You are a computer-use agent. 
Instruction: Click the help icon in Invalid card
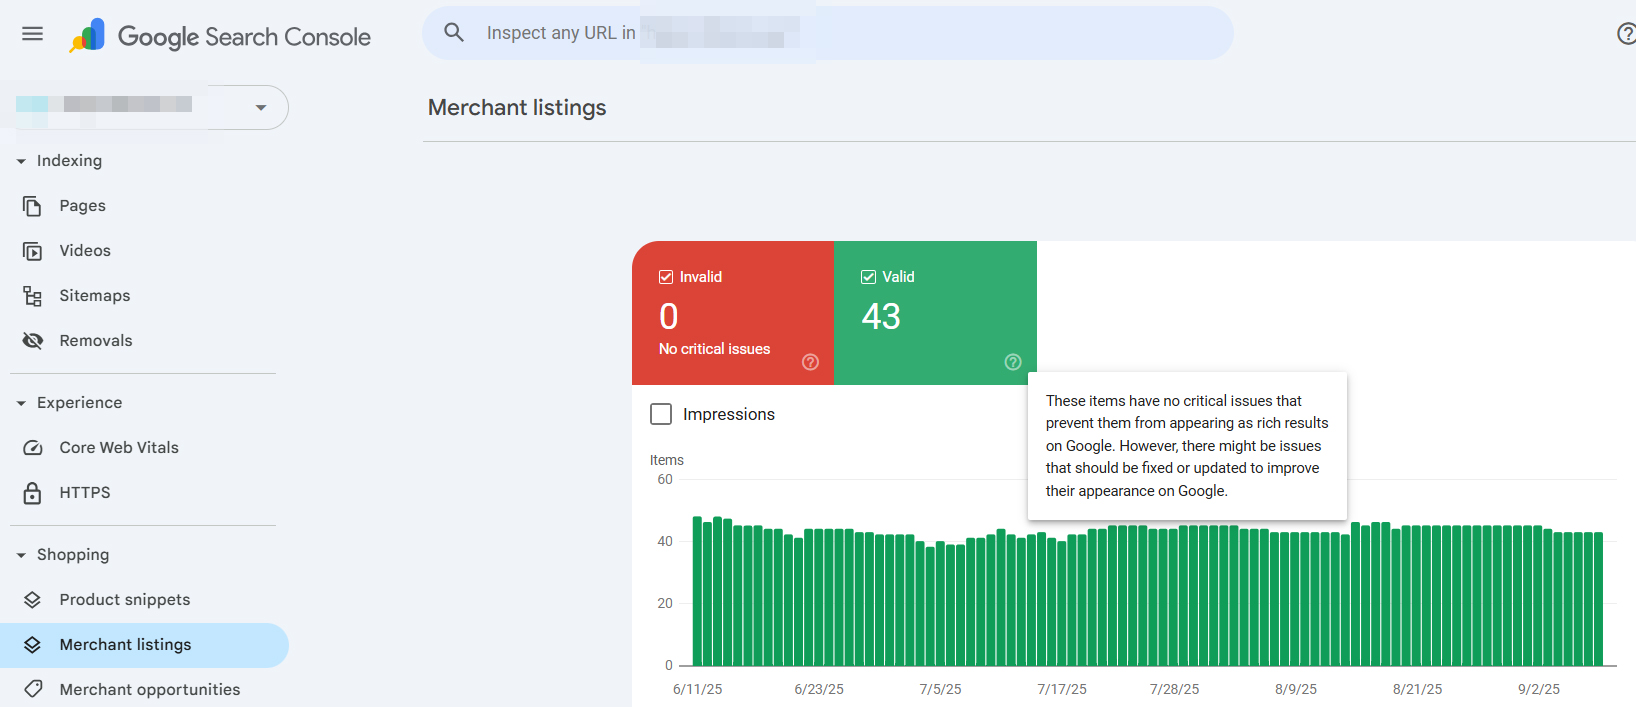810,362
